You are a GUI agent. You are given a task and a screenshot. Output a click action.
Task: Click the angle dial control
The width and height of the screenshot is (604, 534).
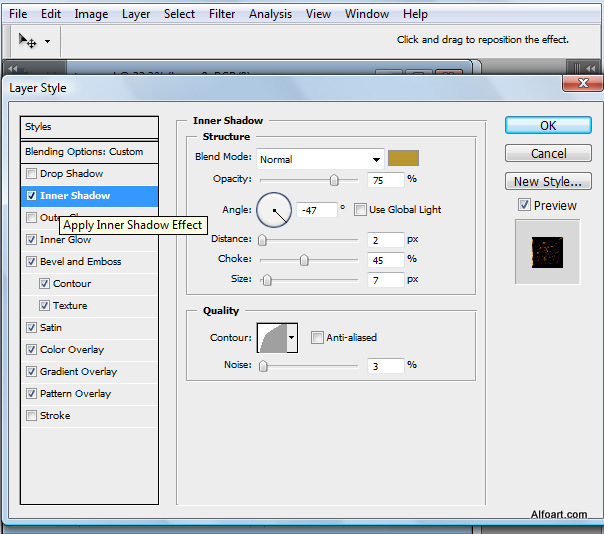pos(273,209)
